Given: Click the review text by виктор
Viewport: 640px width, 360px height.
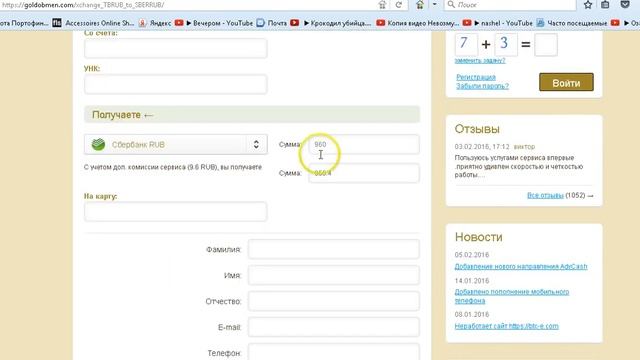Looking at the screenshot, I should point(519,166).
